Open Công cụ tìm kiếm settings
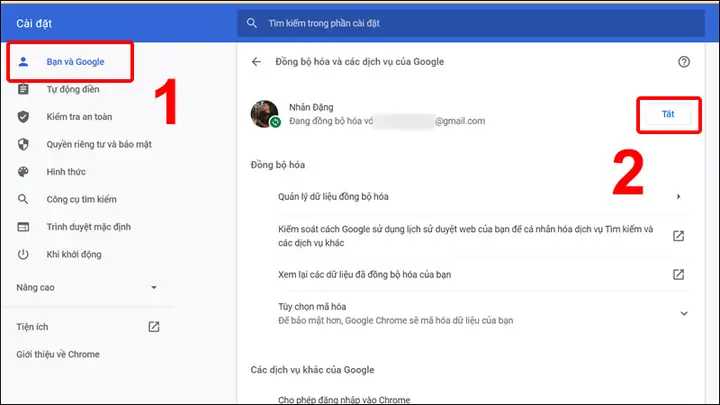720x405 pixels. (x=81, y=199)
